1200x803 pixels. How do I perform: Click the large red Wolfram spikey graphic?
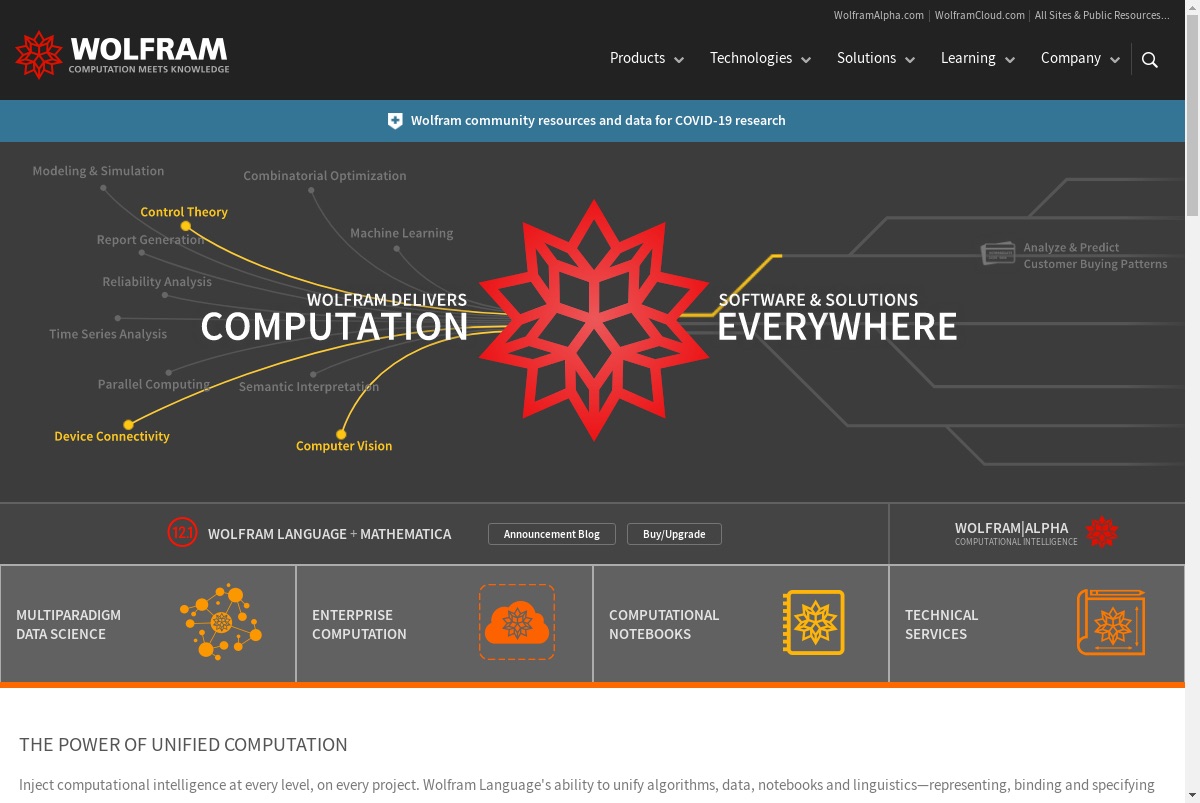click(x=593, y=320)
